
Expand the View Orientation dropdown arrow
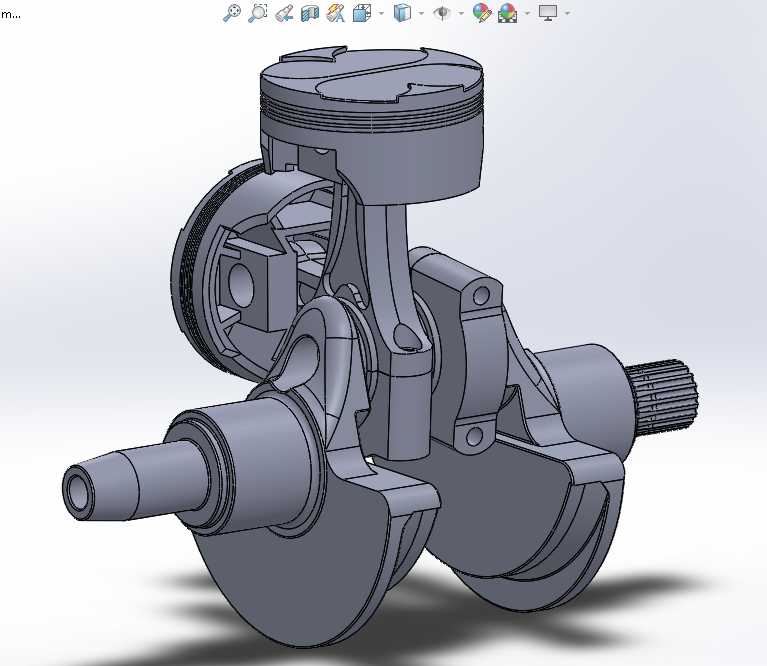click(x=382, y=13)
